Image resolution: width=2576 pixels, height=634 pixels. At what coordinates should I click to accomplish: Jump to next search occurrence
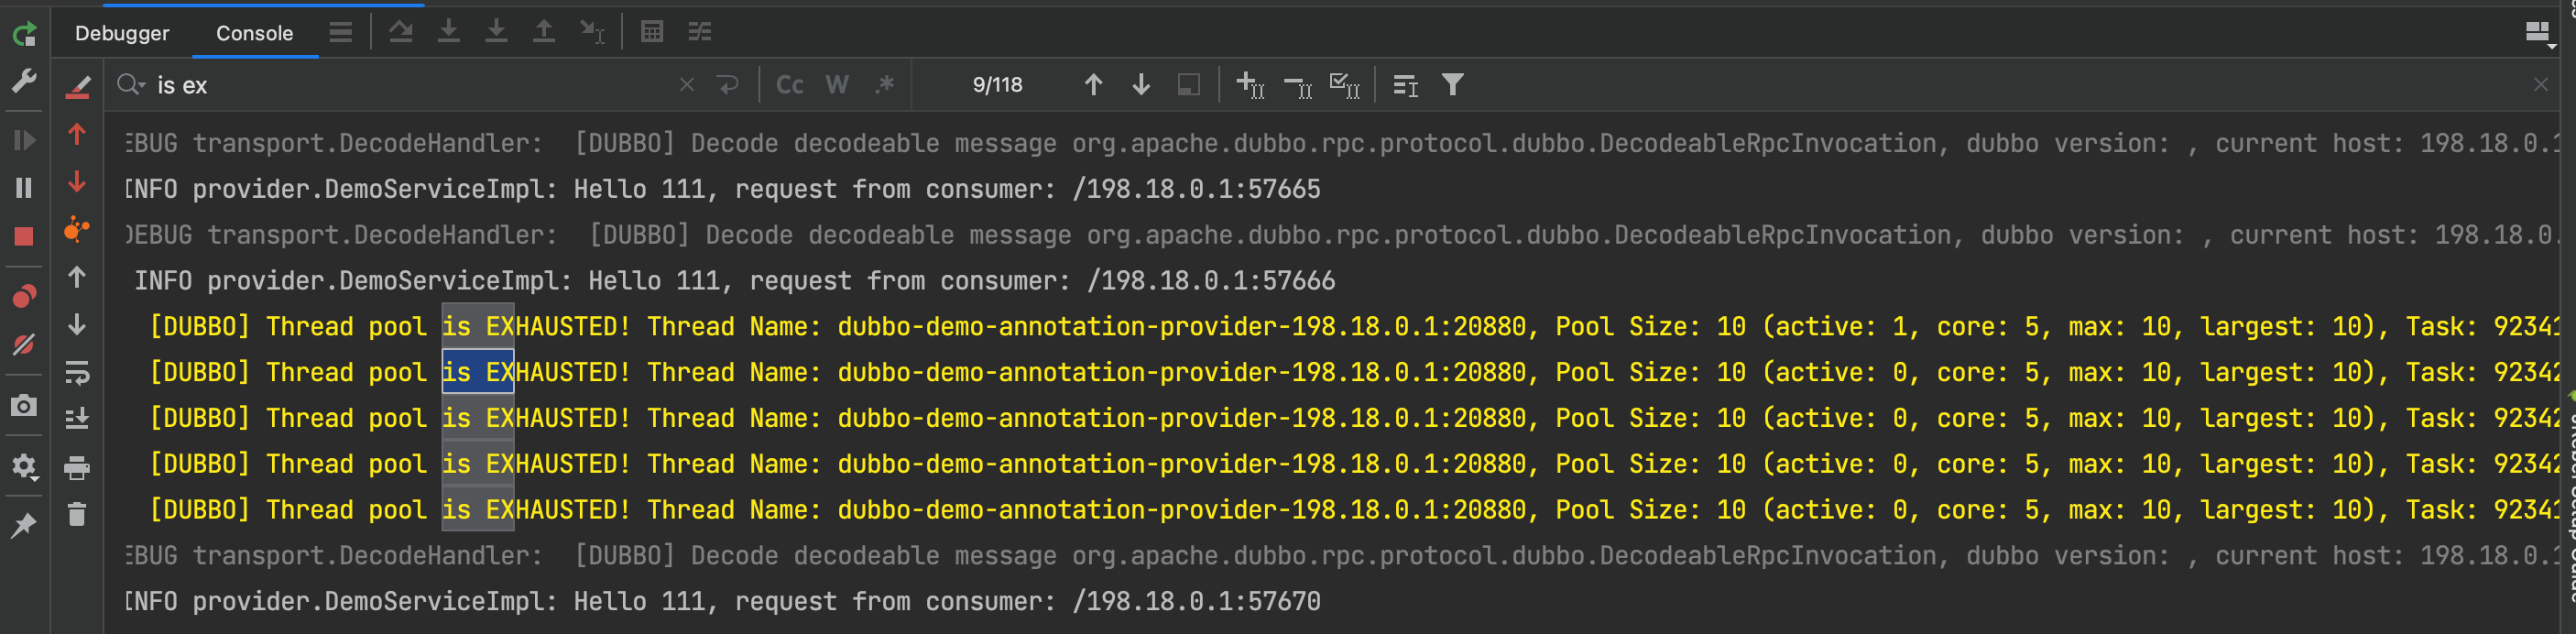pyautogui.click(x=1141, y=85)
